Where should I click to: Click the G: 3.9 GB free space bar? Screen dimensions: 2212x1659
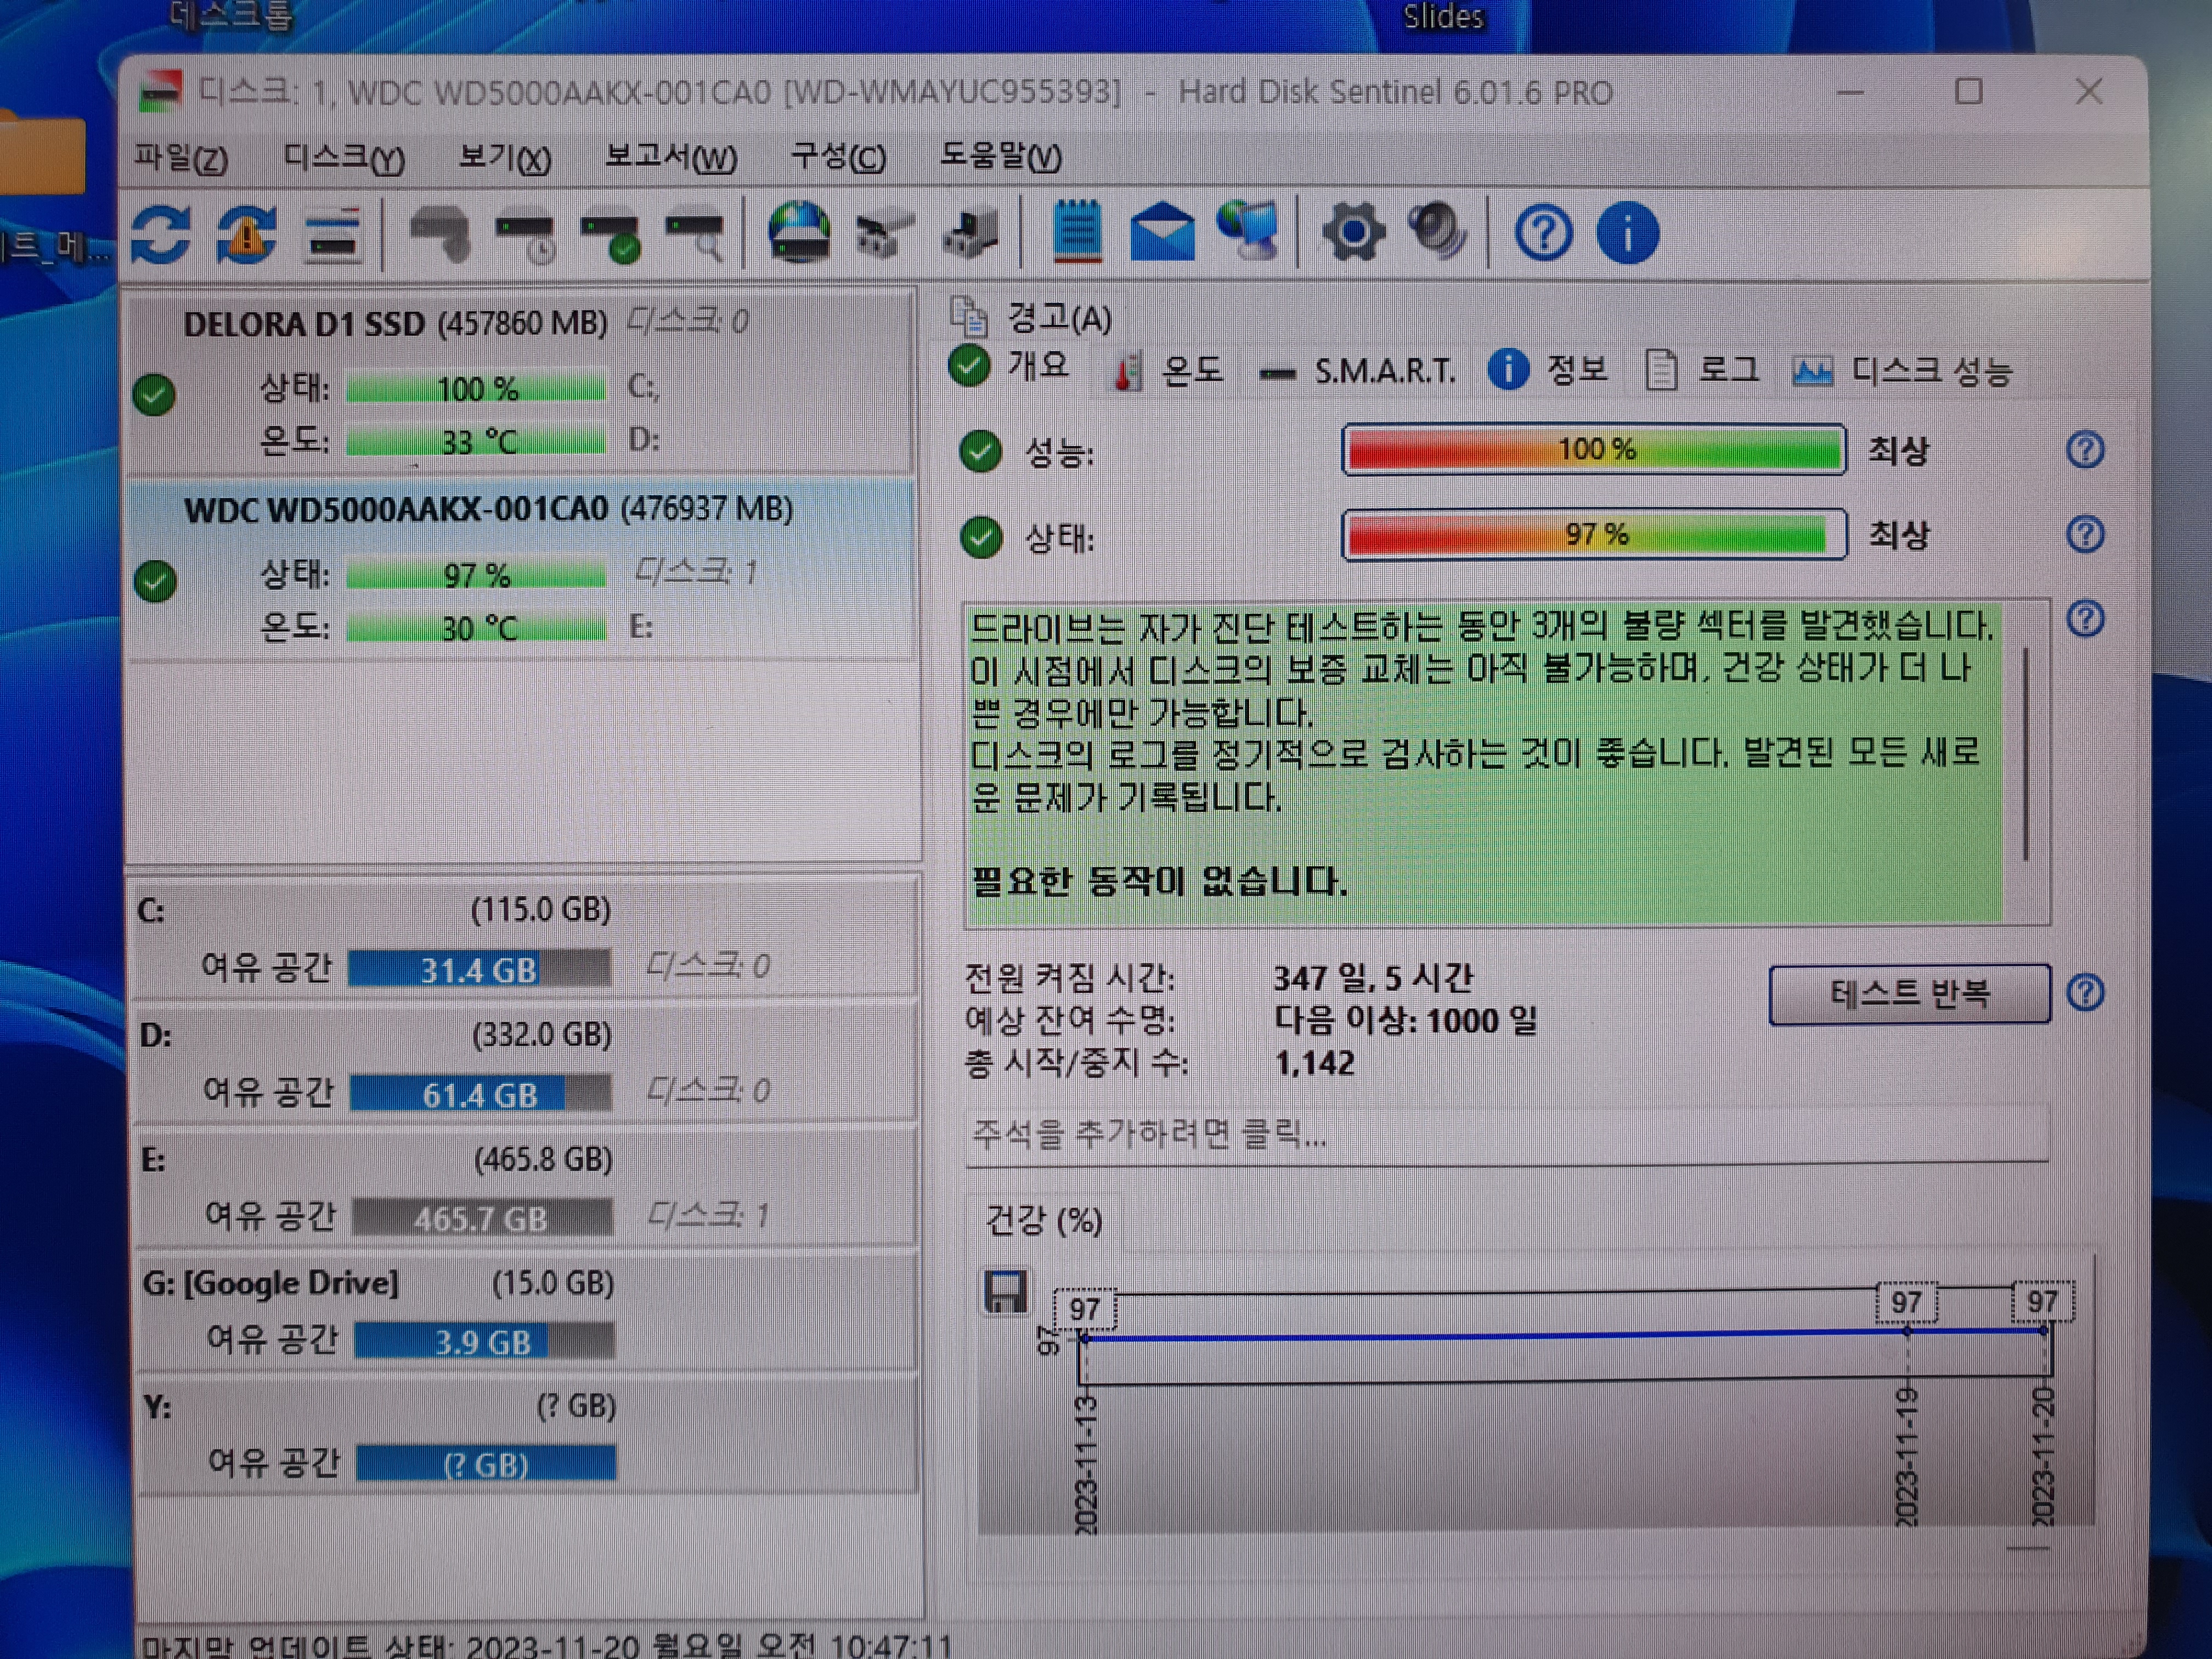click(x=484, y=1341)
